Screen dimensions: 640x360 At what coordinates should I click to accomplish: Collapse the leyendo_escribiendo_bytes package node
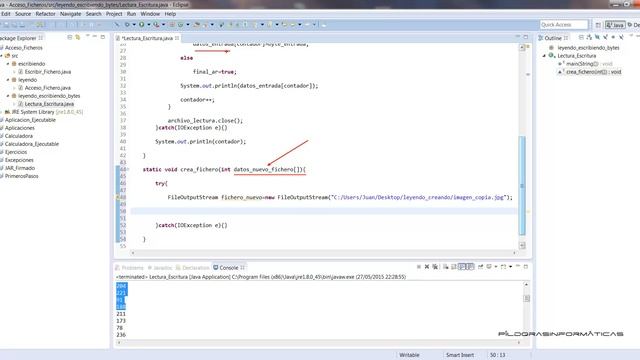click(x=8, y=96)
